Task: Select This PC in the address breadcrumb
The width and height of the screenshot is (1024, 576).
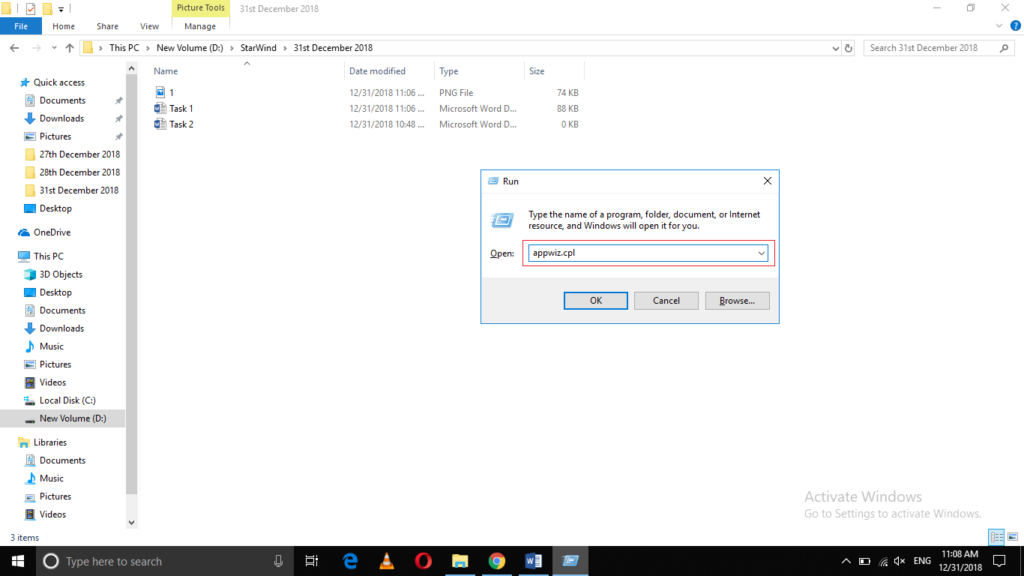Action: 124,48
